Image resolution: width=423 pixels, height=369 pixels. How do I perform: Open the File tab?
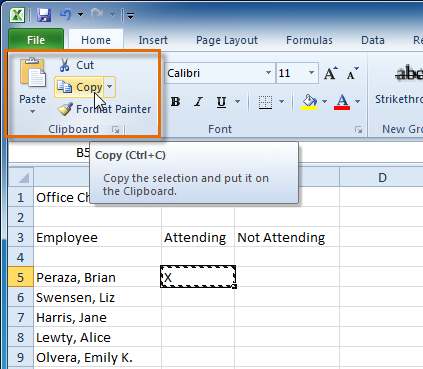point(36,40)
